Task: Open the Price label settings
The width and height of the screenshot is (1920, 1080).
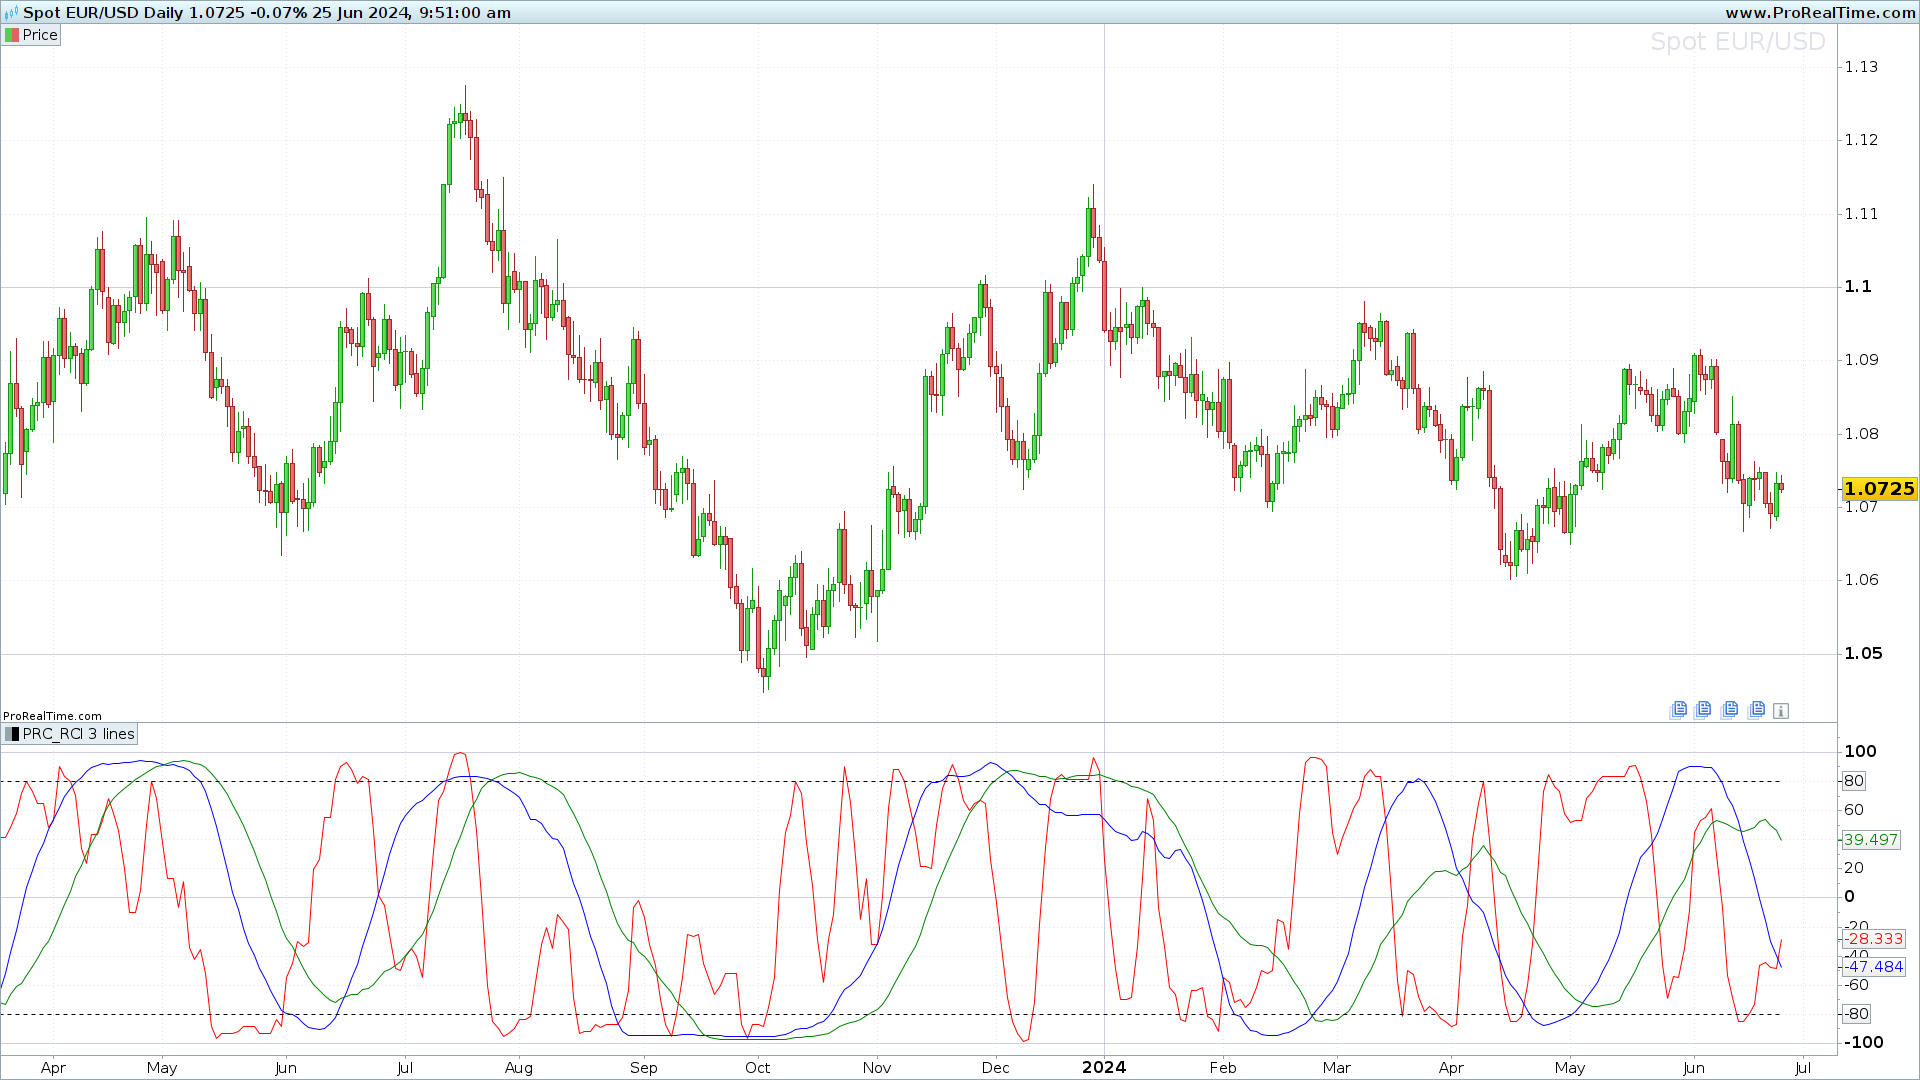Action: (40, 35)
